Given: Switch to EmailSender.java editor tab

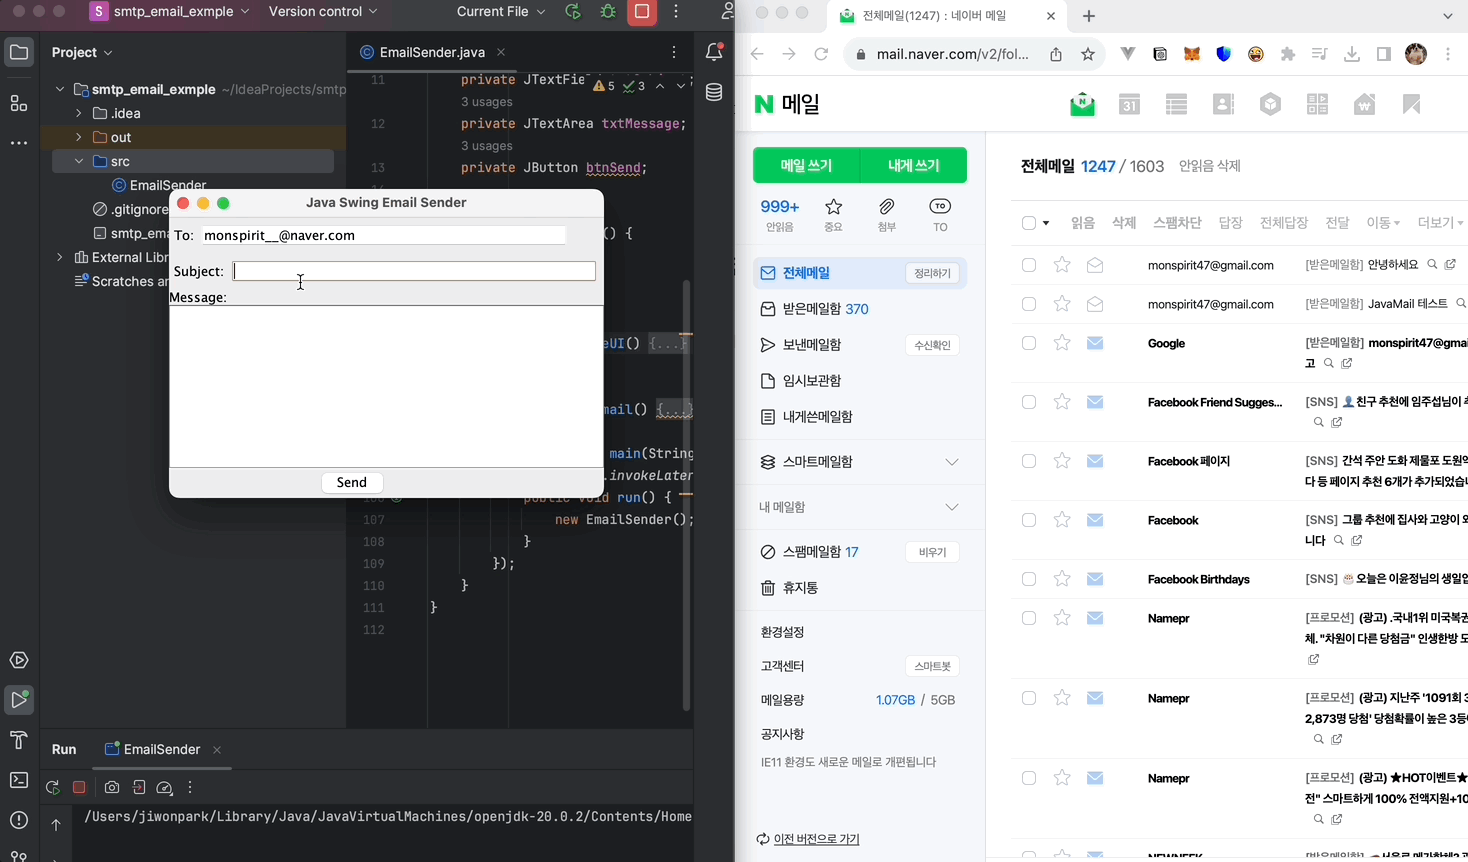Looking at the screenshot, I should [432, 52].
